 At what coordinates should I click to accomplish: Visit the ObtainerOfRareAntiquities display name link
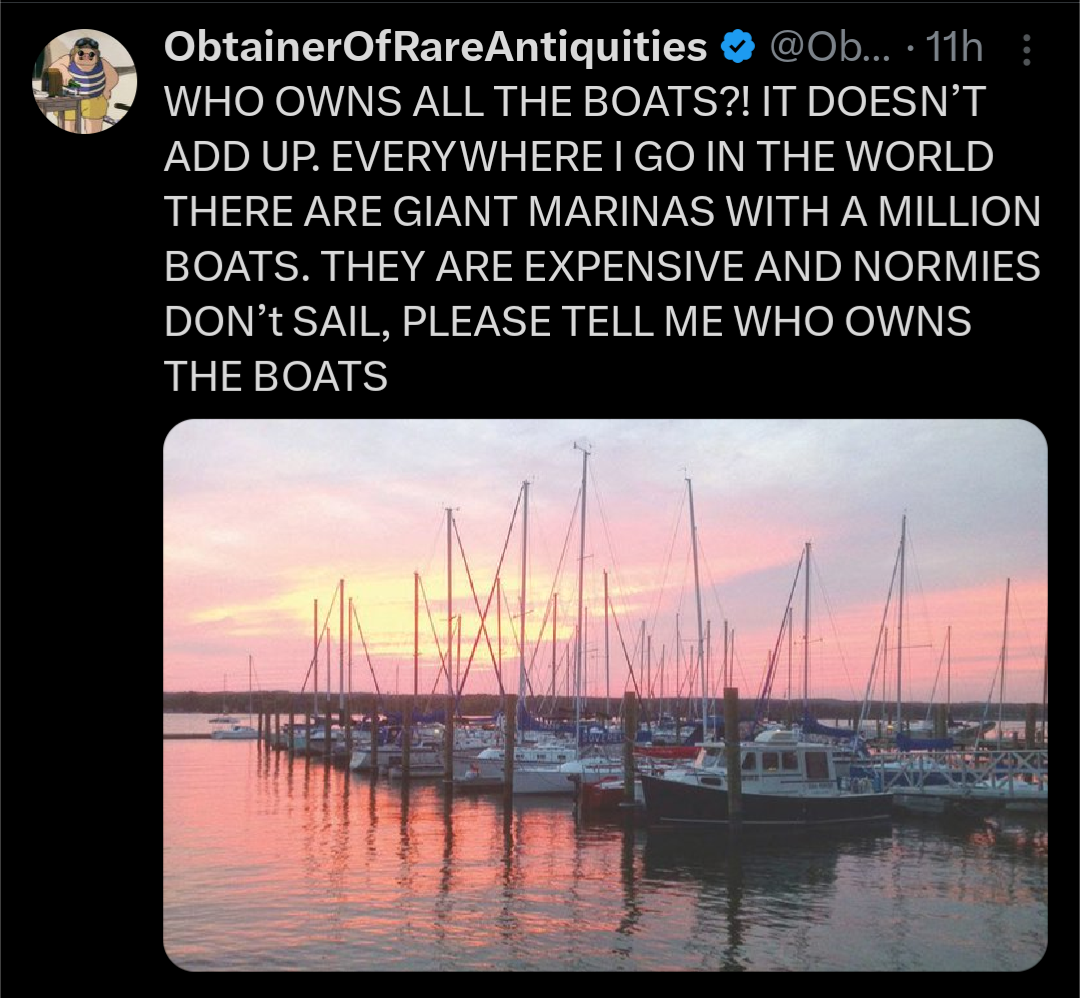[435, 47]
